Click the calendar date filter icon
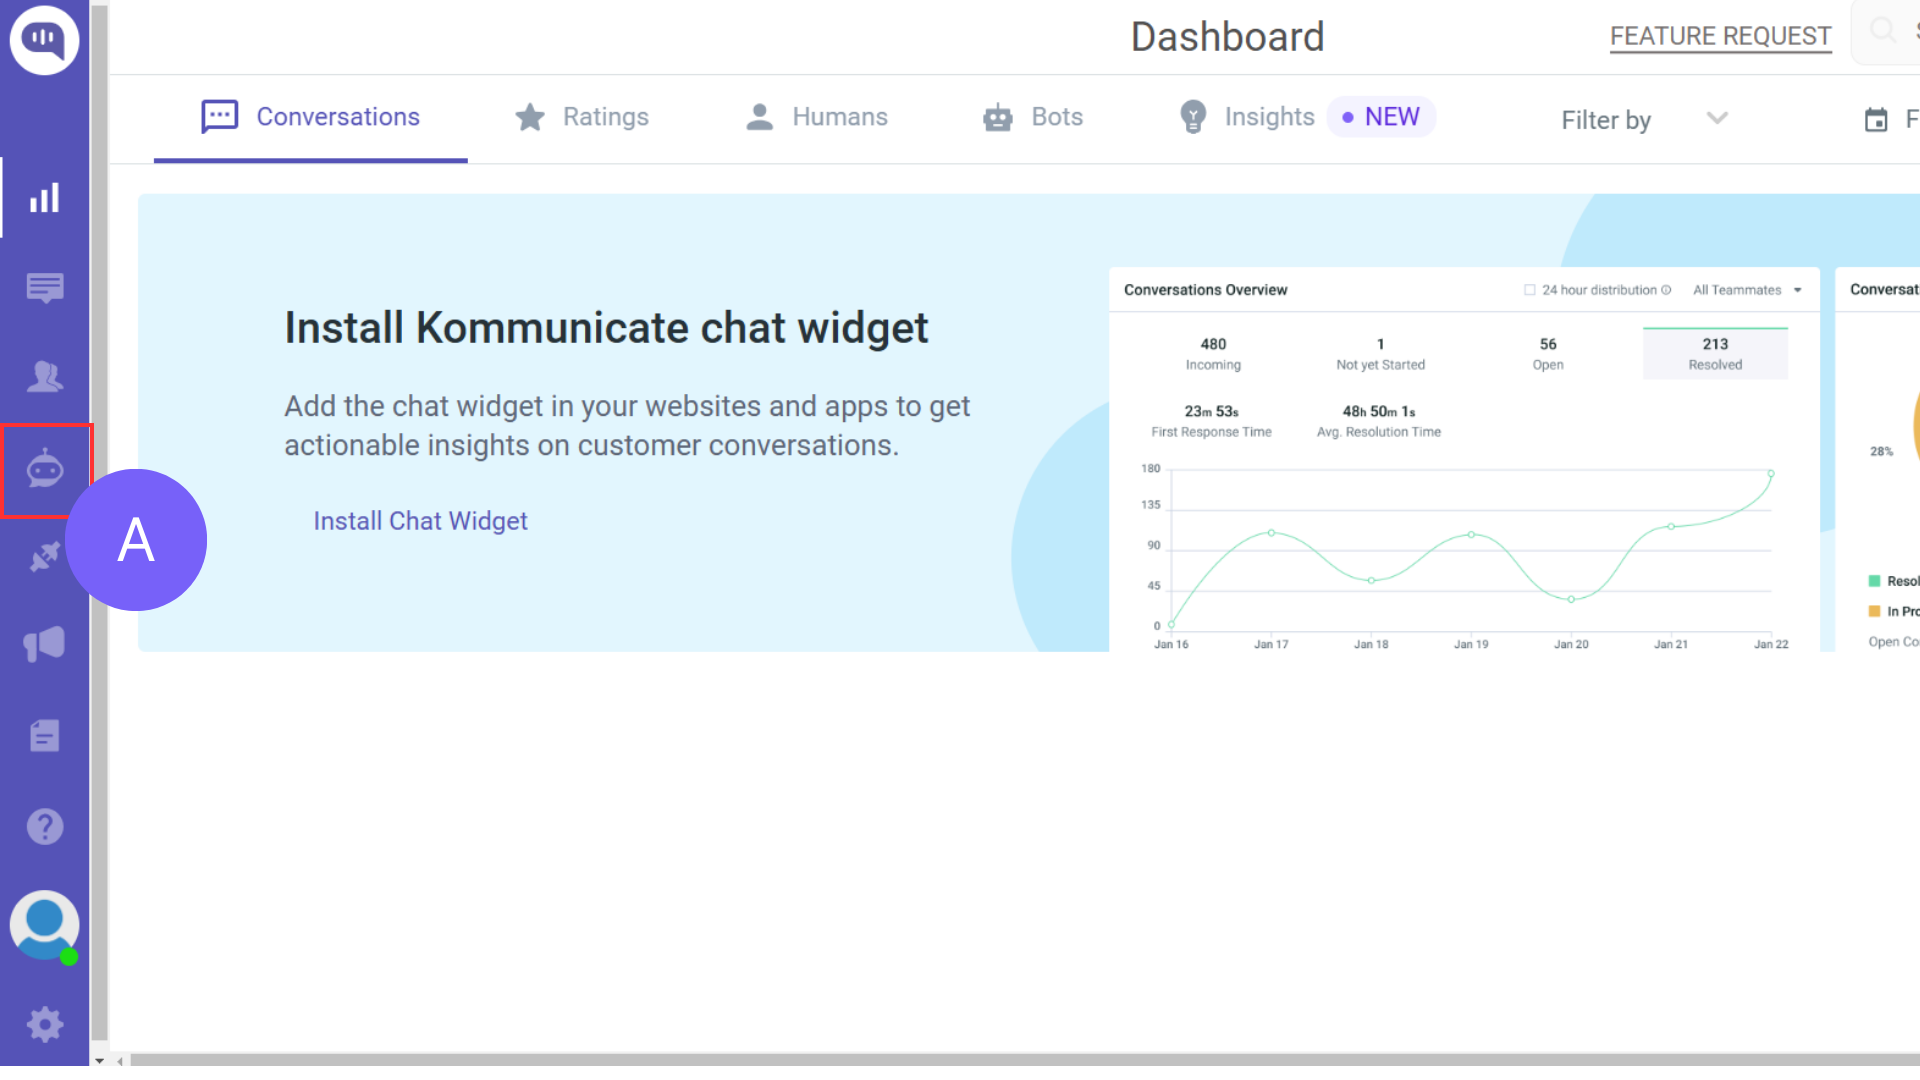 pyautogui.click(x=1877, y=118)
